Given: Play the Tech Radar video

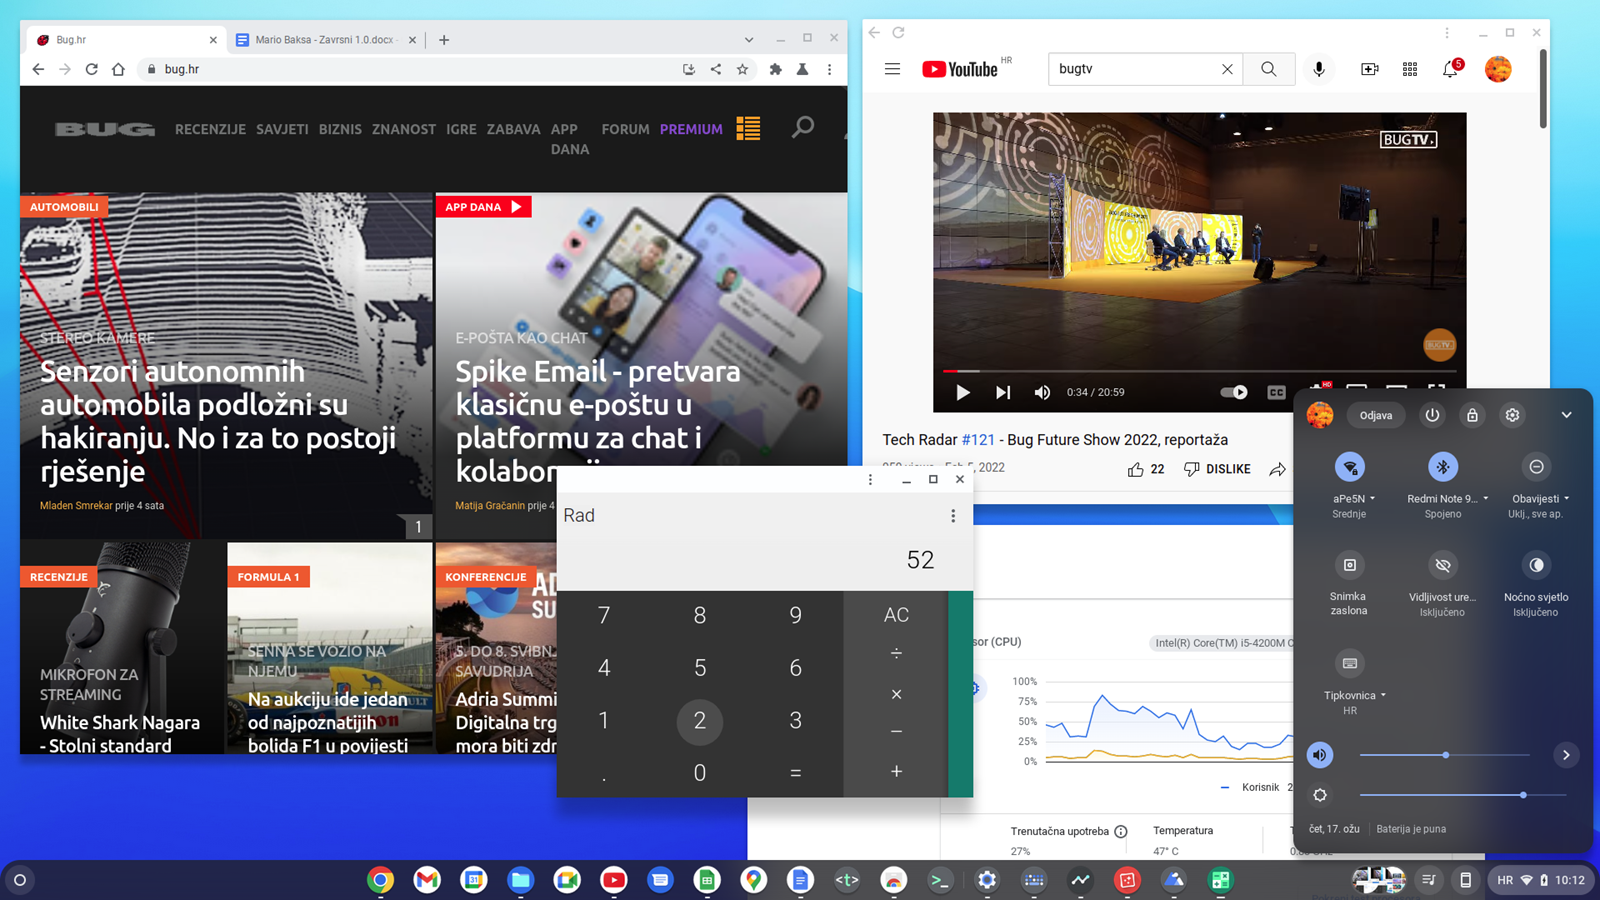Looking at the screenshot, I should coord(962,392).
